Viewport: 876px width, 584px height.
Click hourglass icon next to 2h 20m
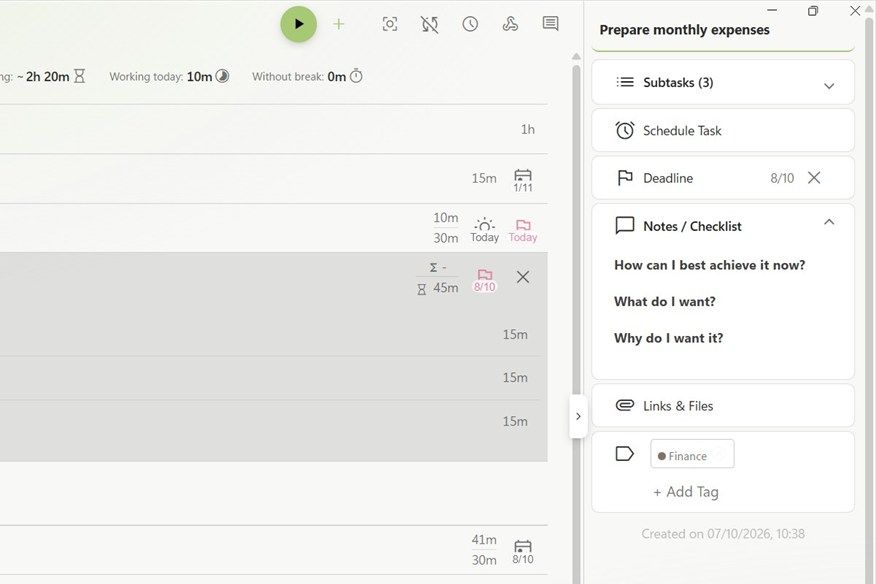click(x=80, y=76)
